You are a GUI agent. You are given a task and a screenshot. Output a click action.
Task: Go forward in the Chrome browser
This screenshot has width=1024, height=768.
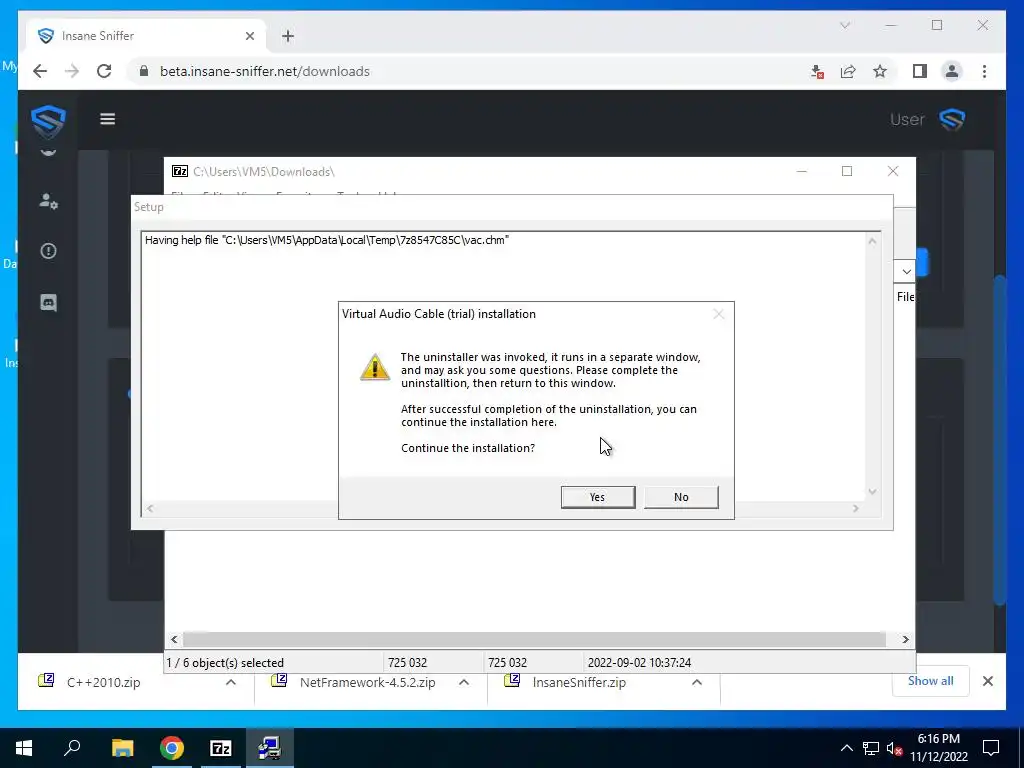click(72, 71)
